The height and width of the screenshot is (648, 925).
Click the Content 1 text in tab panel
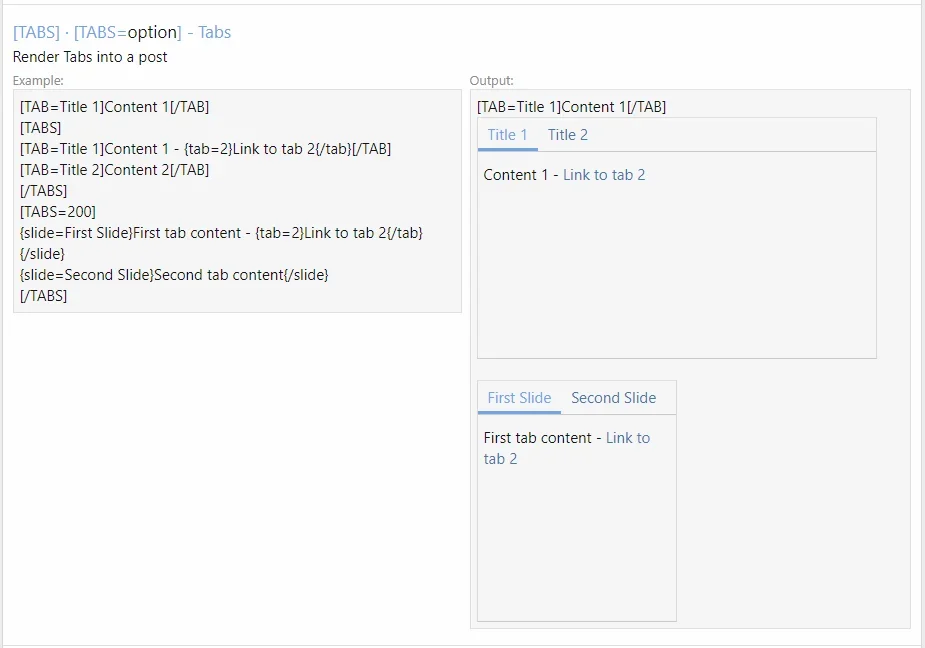coord(515,175)
